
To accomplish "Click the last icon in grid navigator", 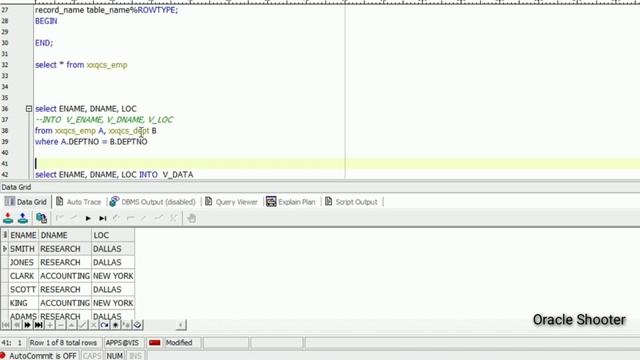I will (x=138, y=325).
